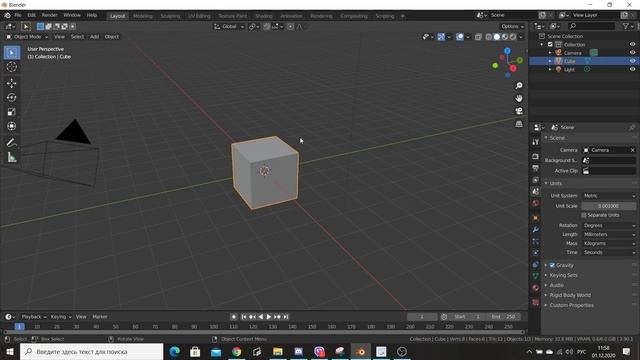Hide the Light via its eye icon
The height and width of the screenshot is (360, 640).
[632, 69]
